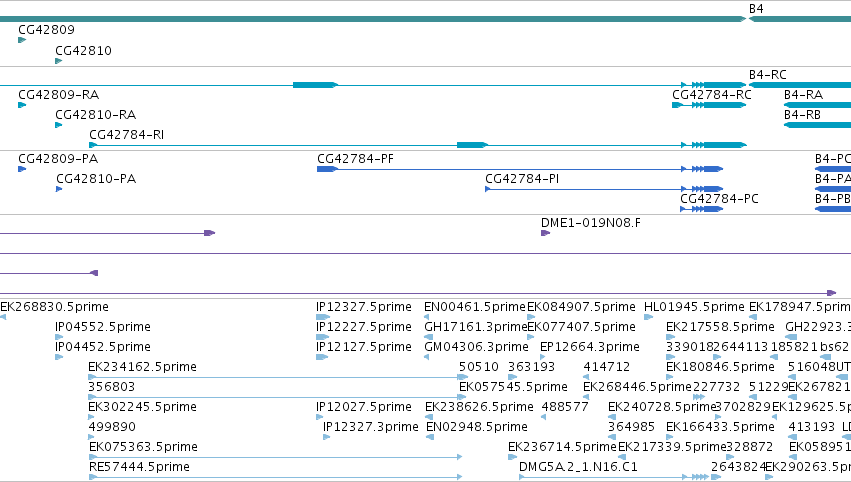
Task: Select the EK178947.5prime EST label
Action: [x=800, y=307]
